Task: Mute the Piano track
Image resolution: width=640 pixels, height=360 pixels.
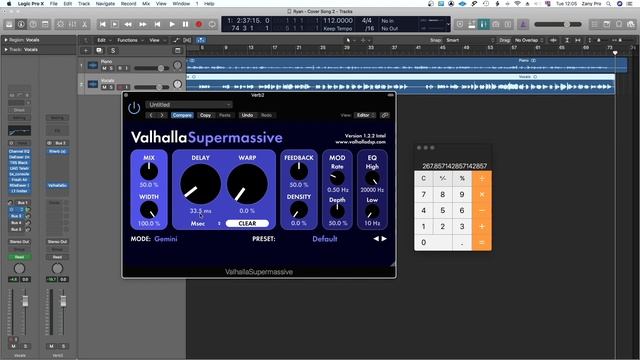Action: pyautogui.click(x=104, y=68)
